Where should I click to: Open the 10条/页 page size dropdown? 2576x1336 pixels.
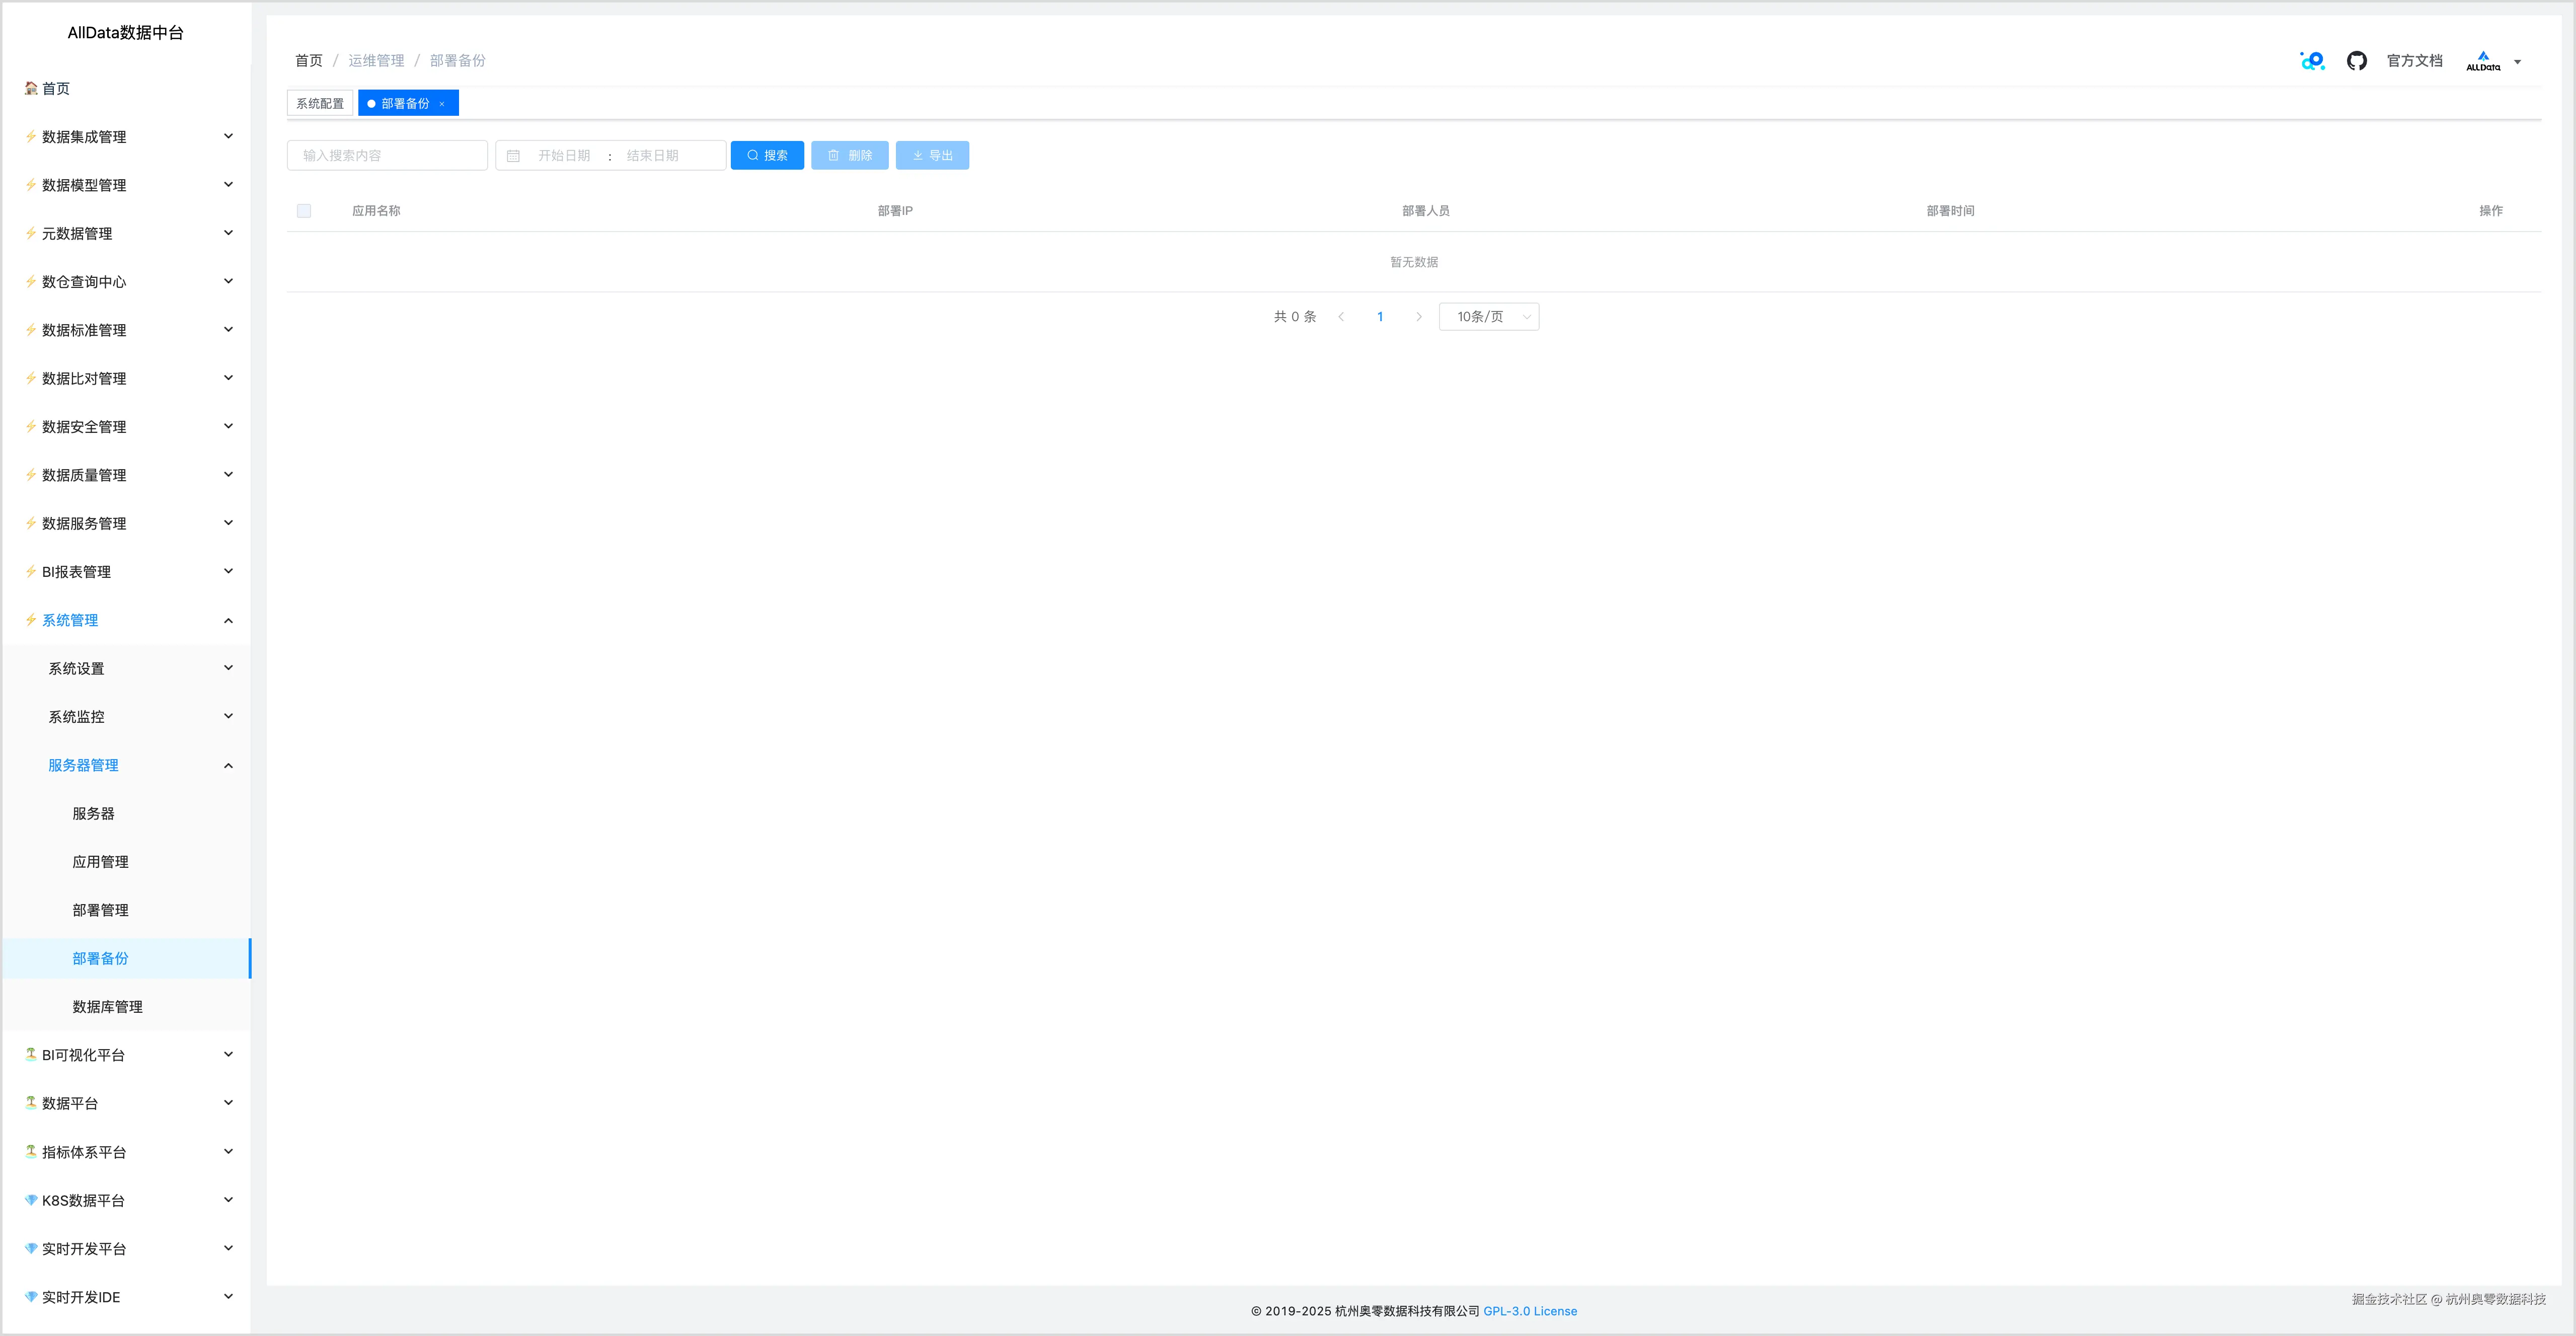(1488, 317)
